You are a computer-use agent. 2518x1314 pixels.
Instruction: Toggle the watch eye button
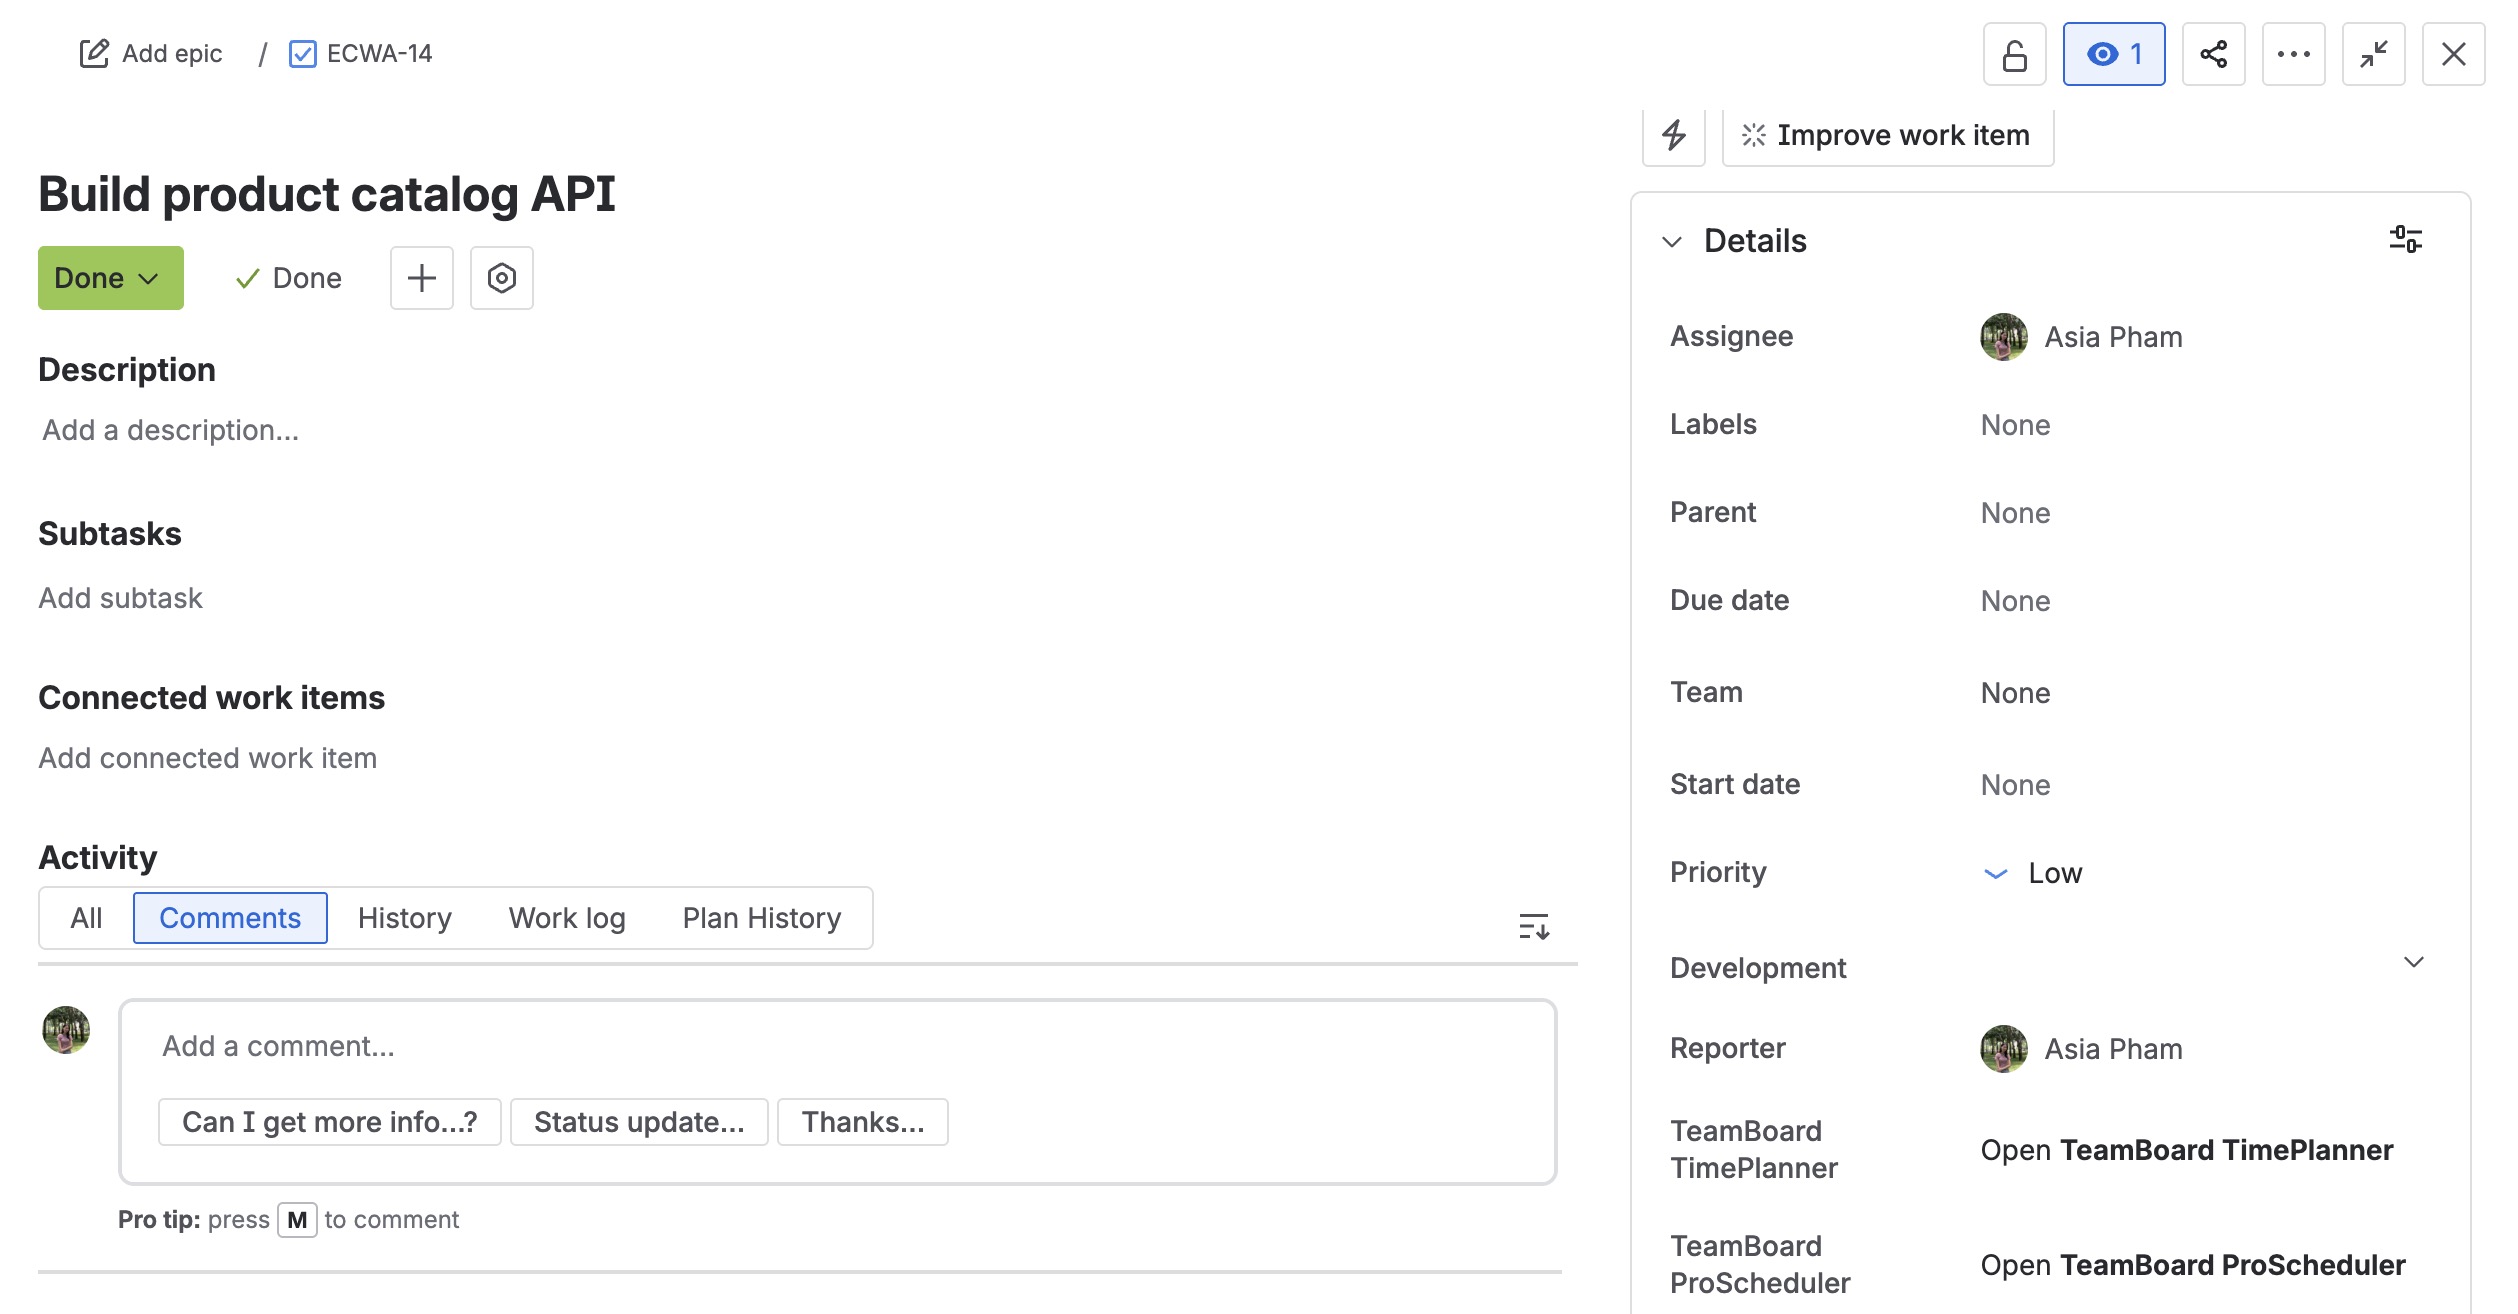pos(2113,54)
